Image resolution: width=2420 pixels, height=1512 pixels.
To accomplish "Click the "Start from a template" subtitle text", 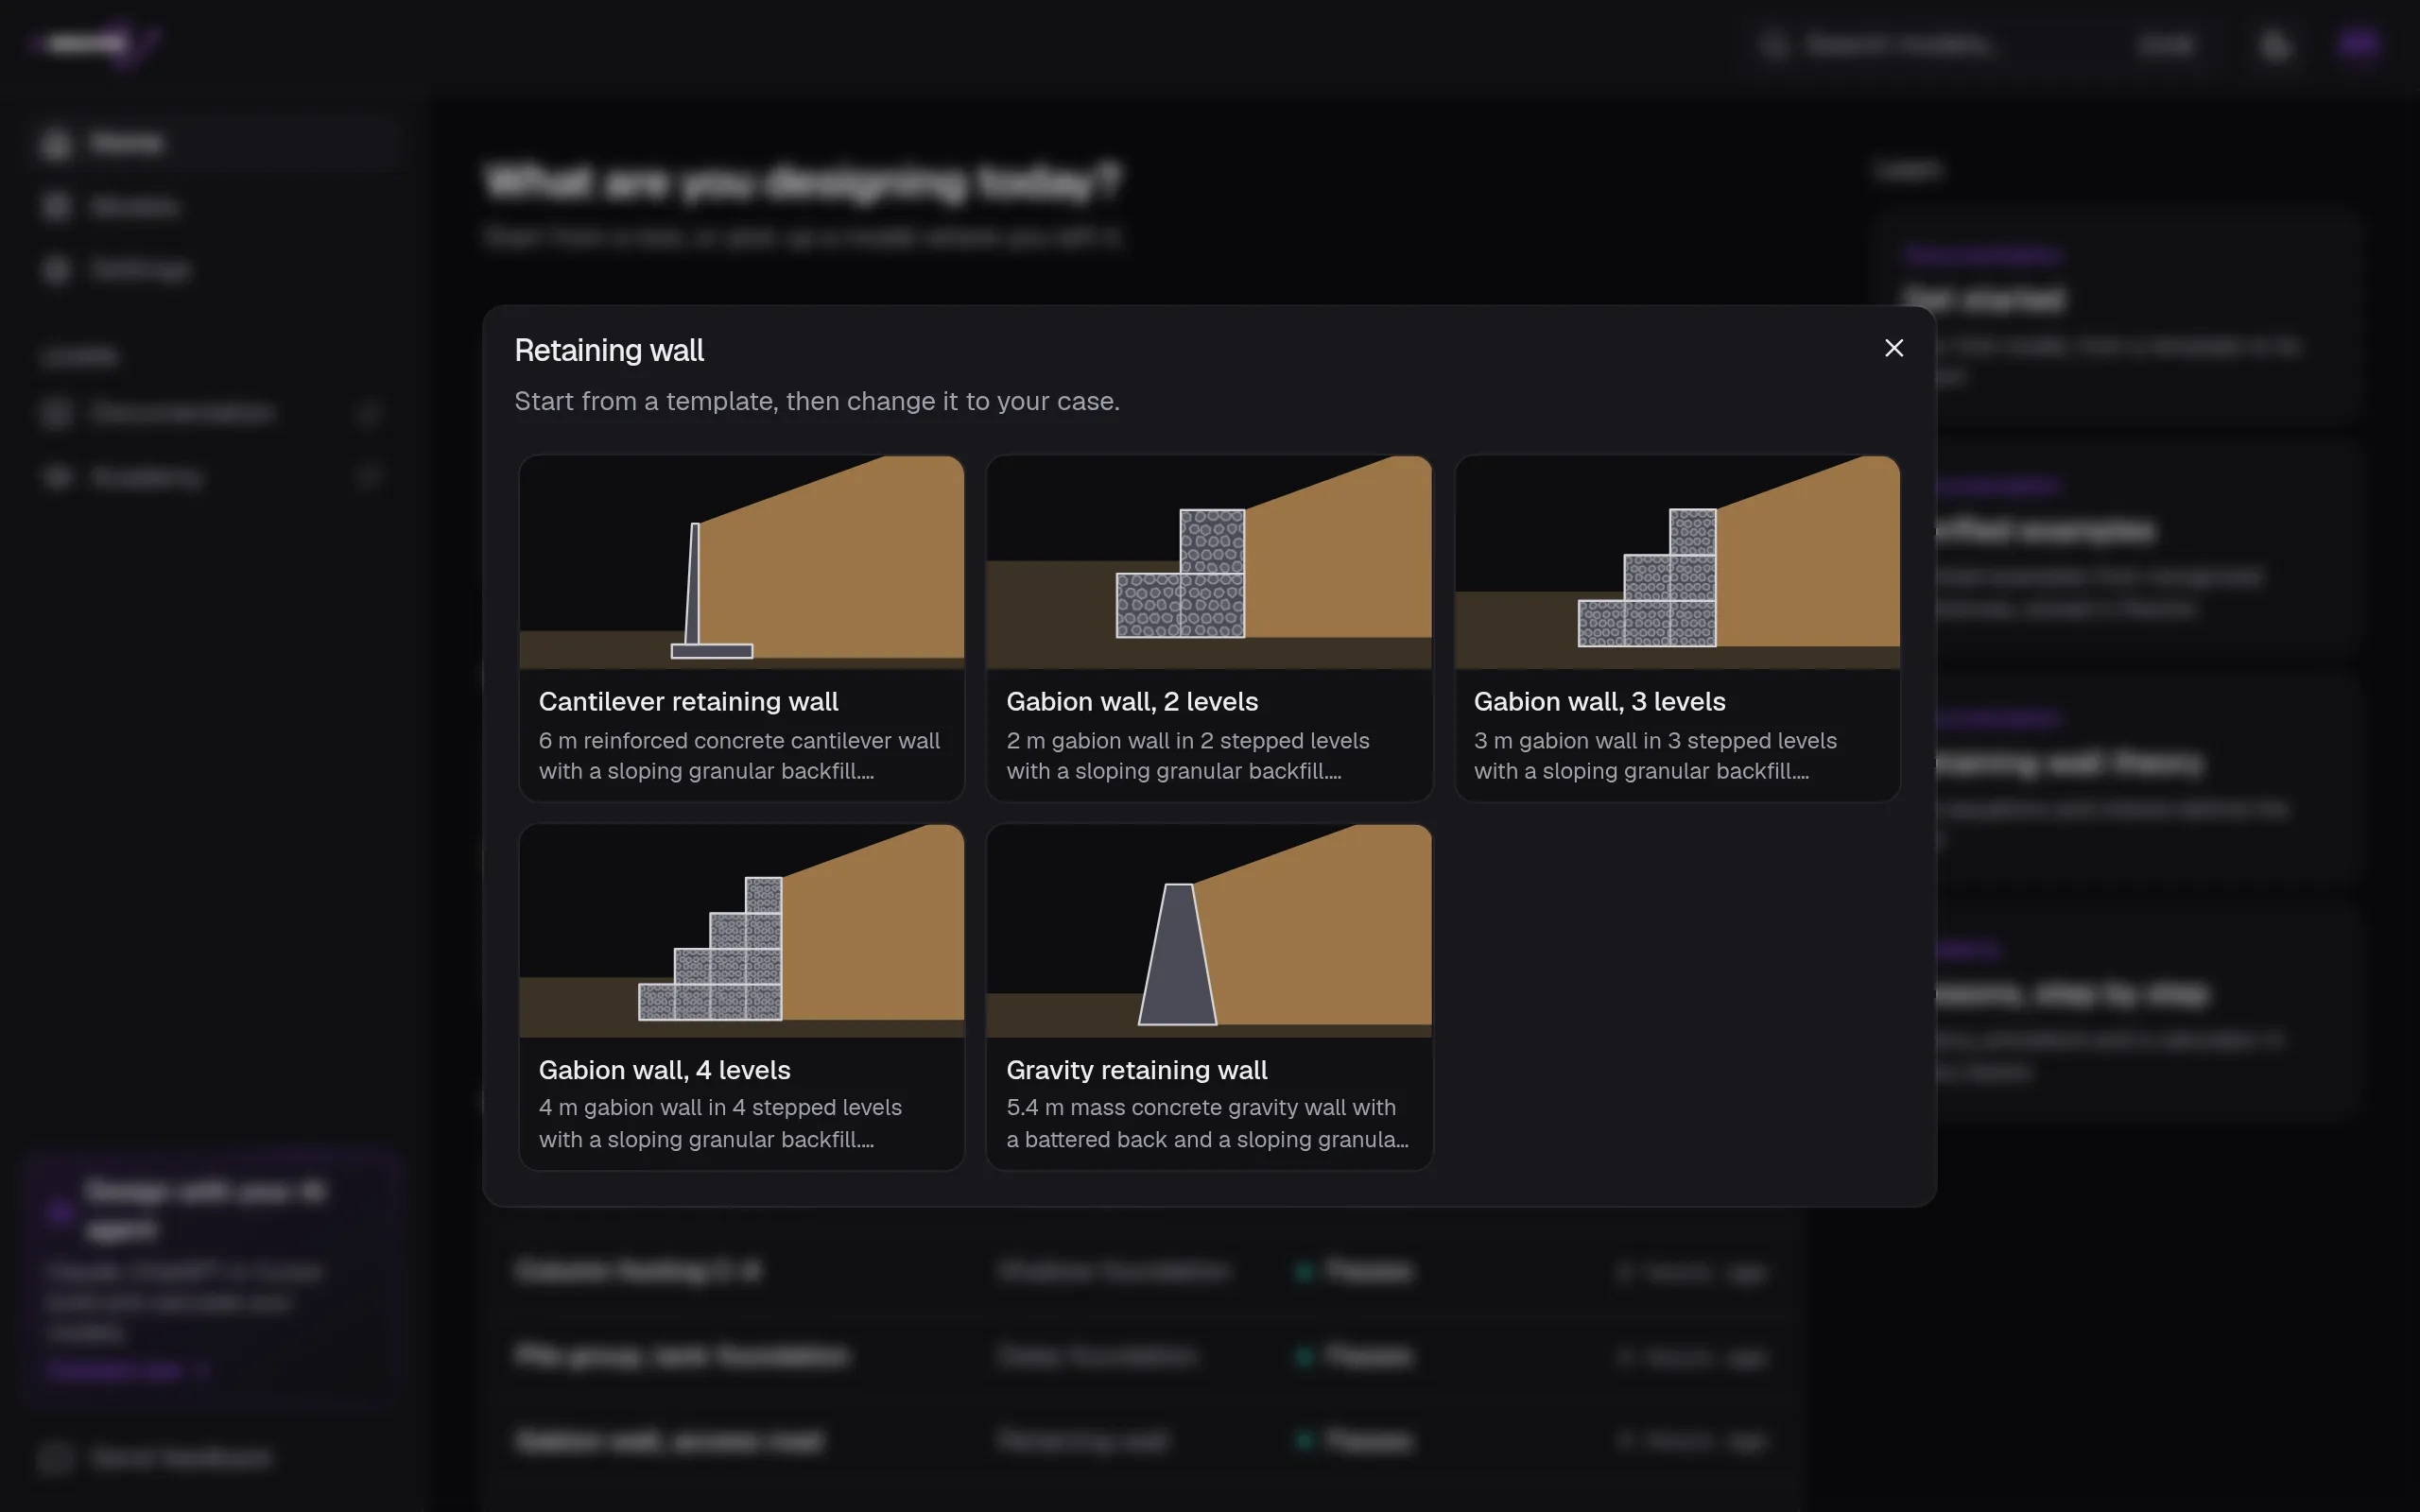I will click(817, 401).
